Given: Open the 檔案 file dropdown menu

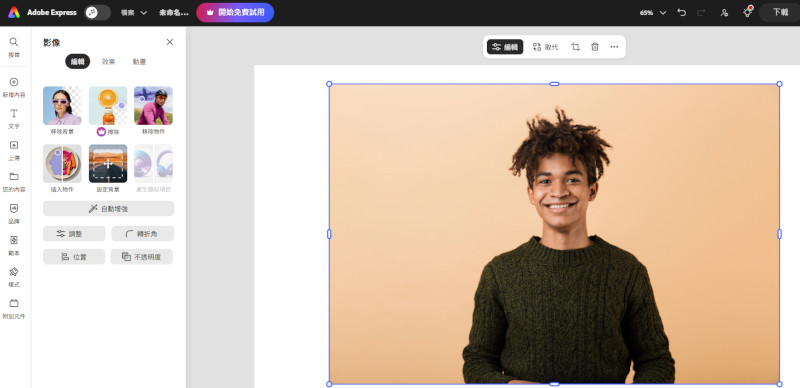Looking at the screenshot, I should 134,12.
